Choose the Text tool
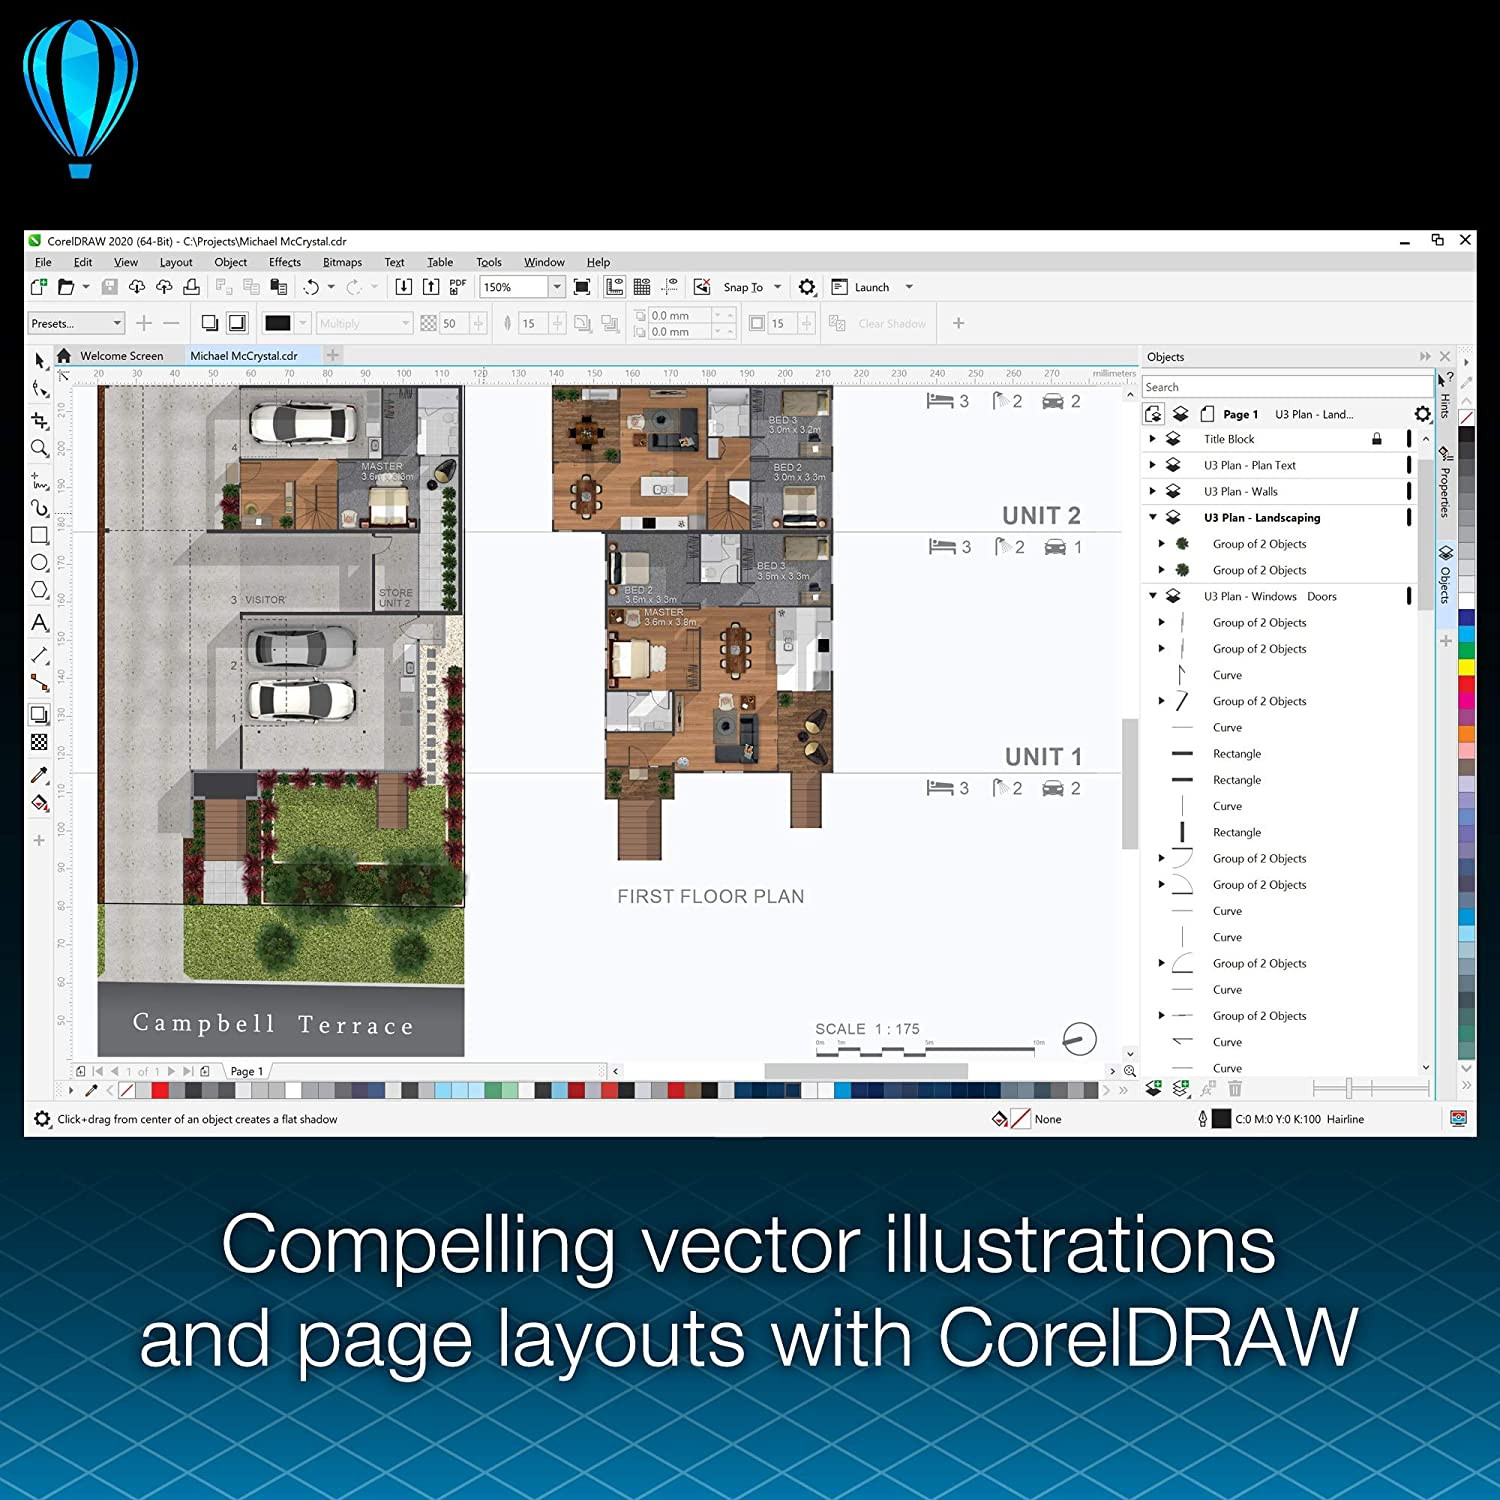This screenshot has width=1500, height=1500. 39,623
